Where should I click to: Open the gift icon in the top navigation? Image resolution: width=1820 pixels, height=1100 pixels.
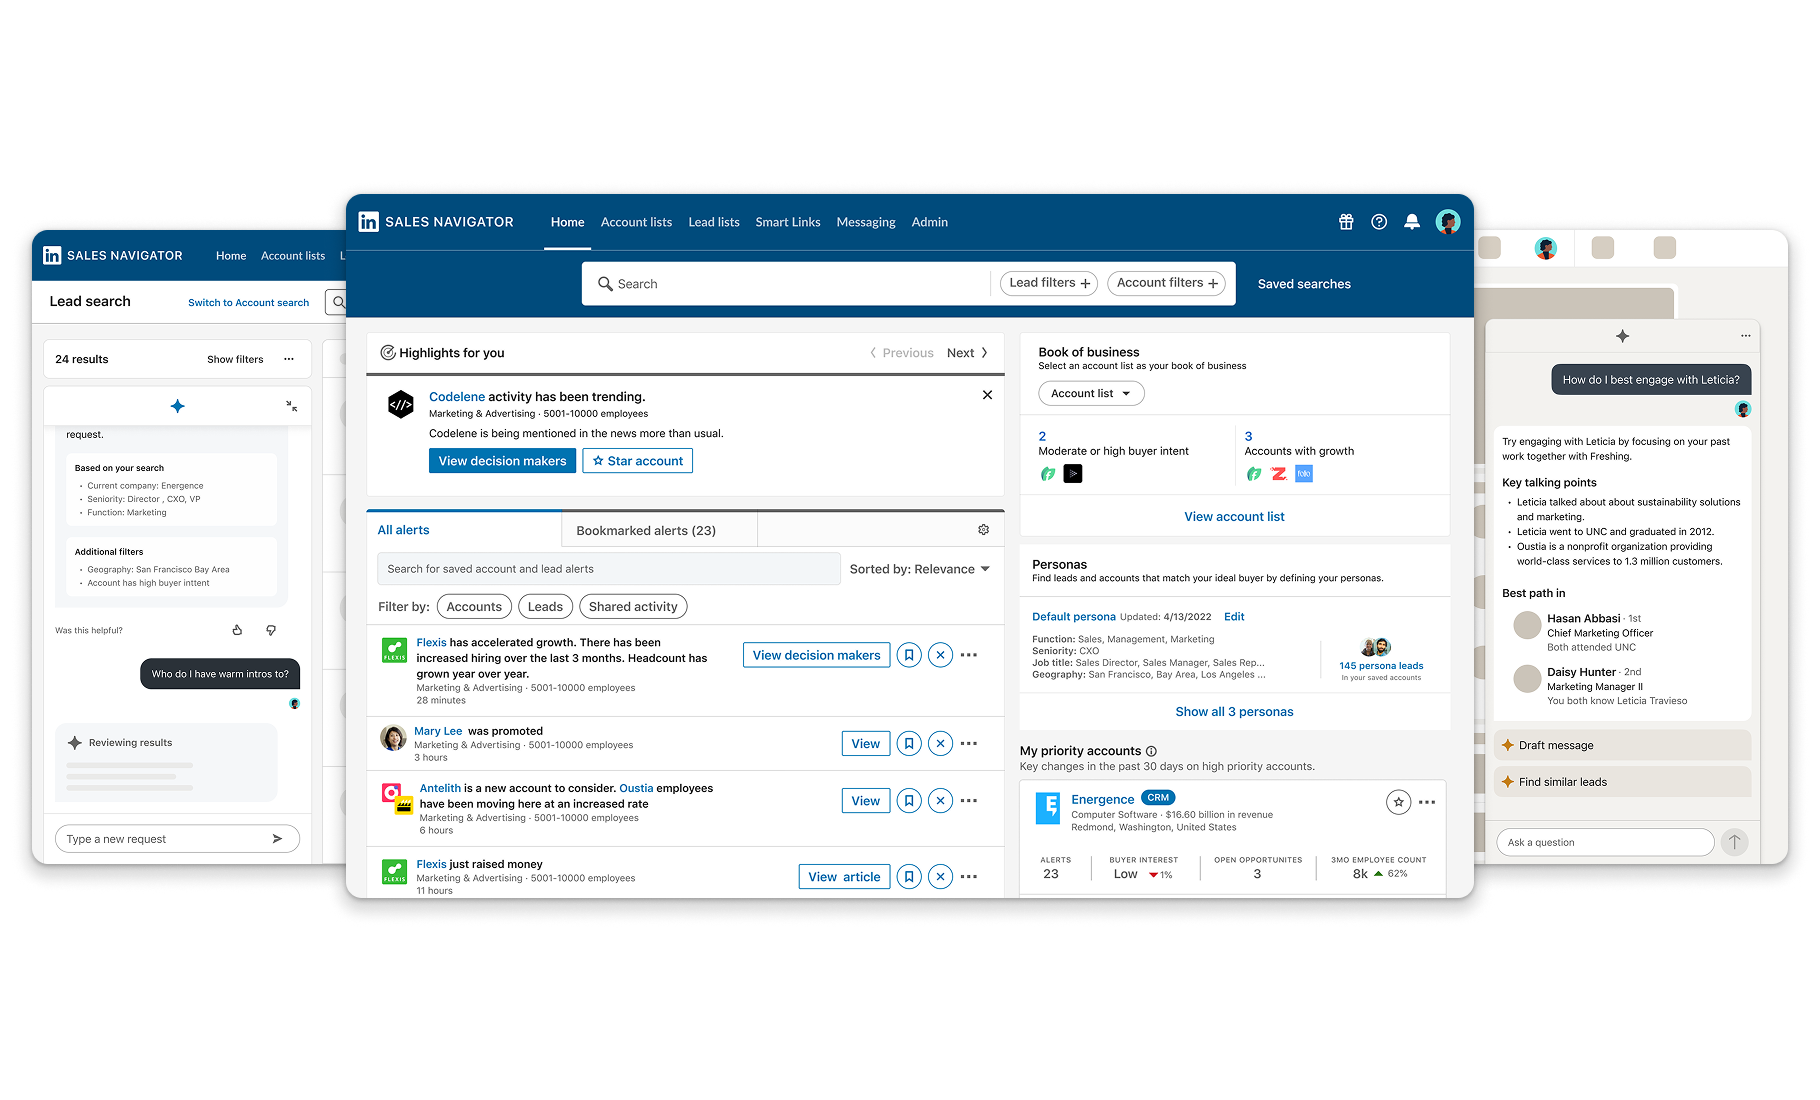click(x=1346, y=222)
